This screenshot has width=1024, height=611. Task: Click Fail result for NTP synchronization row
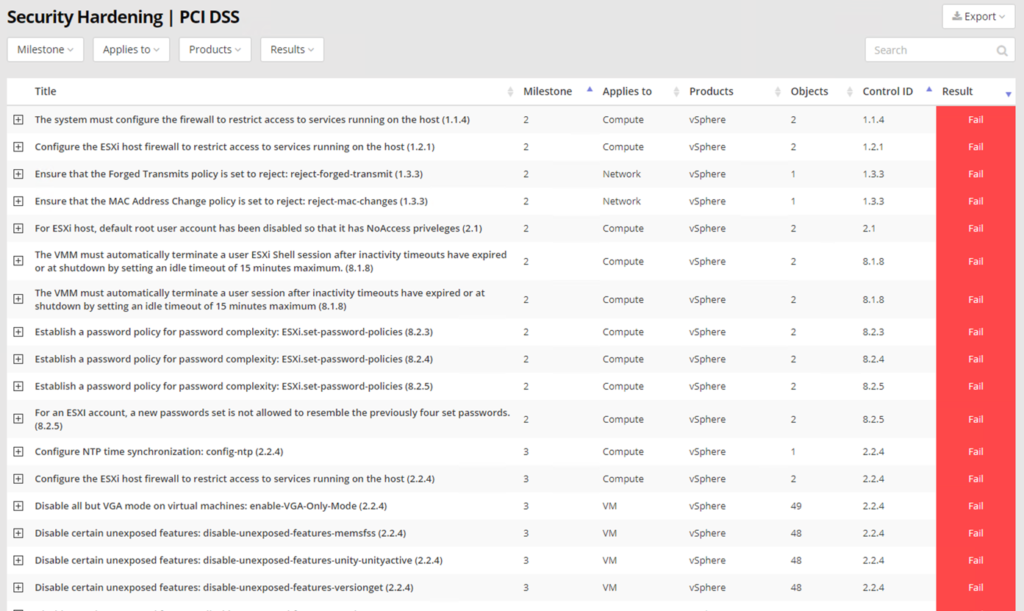point(975,452)
